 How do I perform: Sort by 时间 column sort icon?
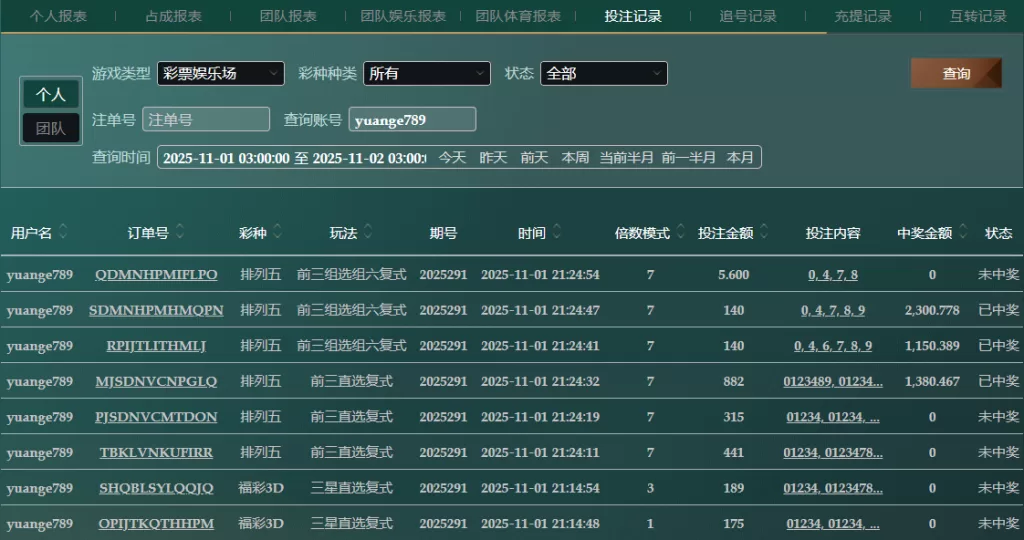557,233
